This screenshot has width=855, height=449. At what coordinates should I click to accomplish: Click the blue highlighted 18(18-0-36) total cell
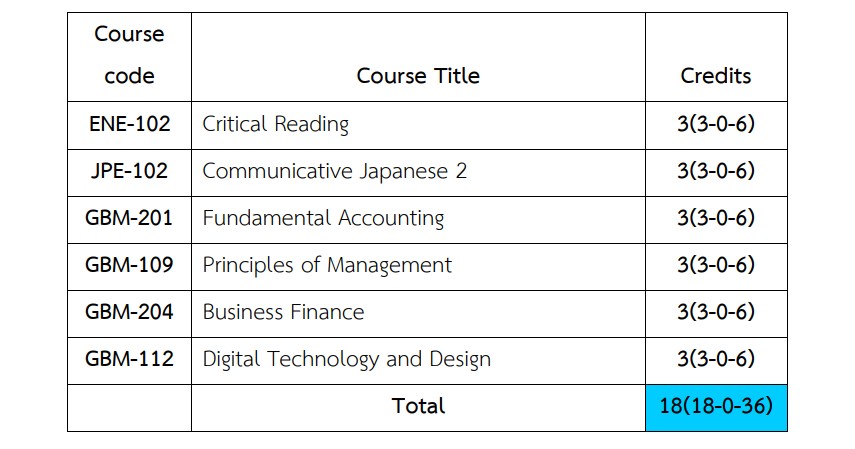click(x=716, y=407)
